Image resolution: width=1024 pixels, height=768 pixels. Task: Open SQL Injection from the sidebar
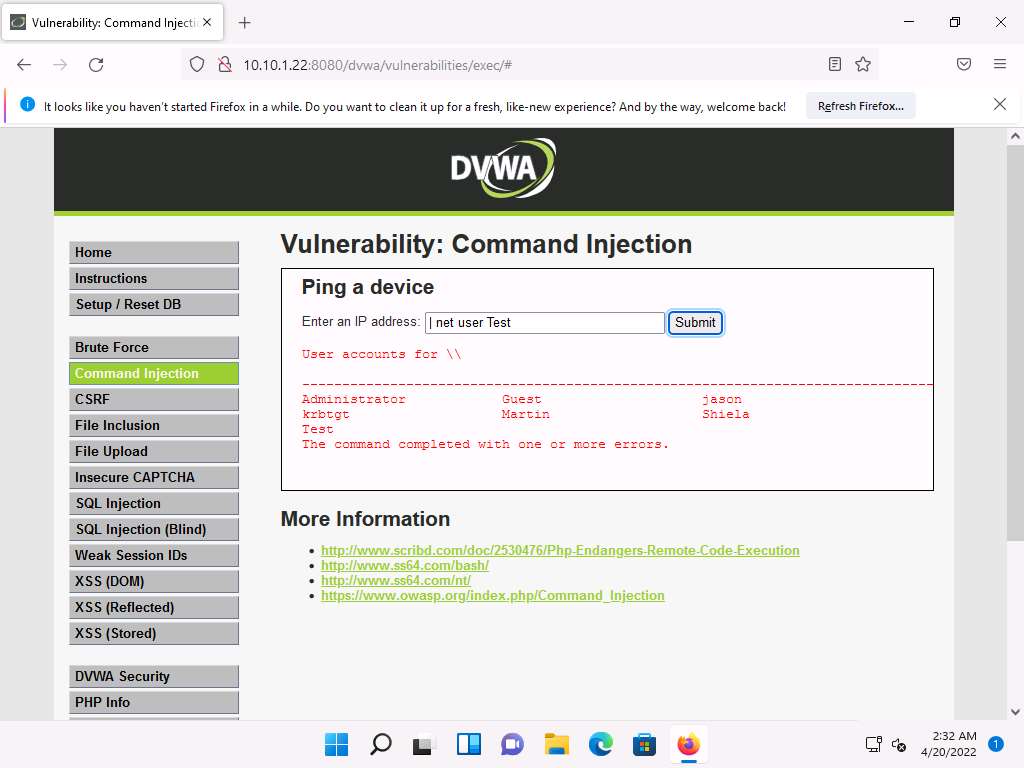[154, 503]
